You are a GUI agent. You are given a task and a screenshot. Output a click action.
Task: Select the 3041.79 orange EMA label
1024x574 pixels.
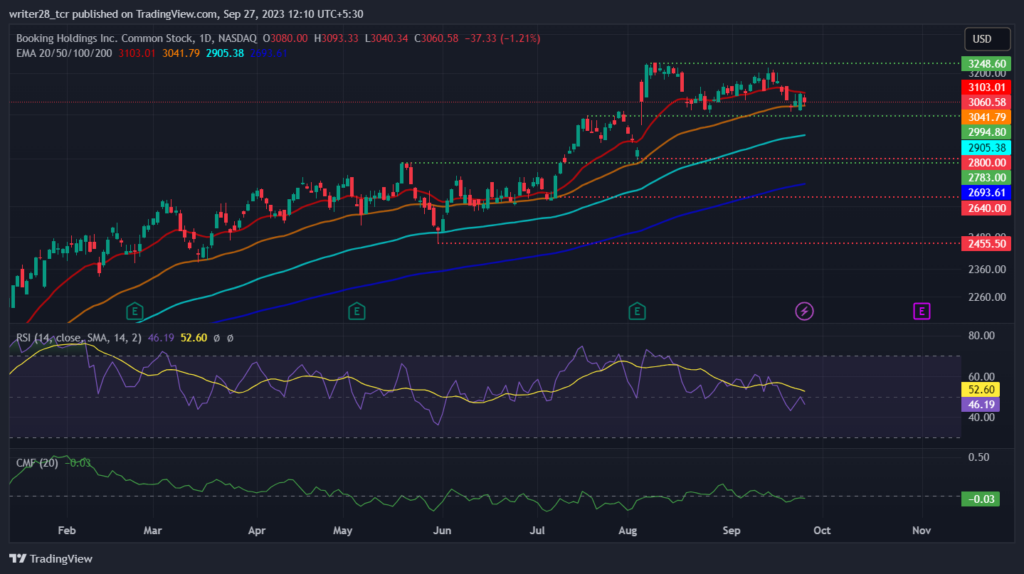pyautogui.click(x=986, y=117)
